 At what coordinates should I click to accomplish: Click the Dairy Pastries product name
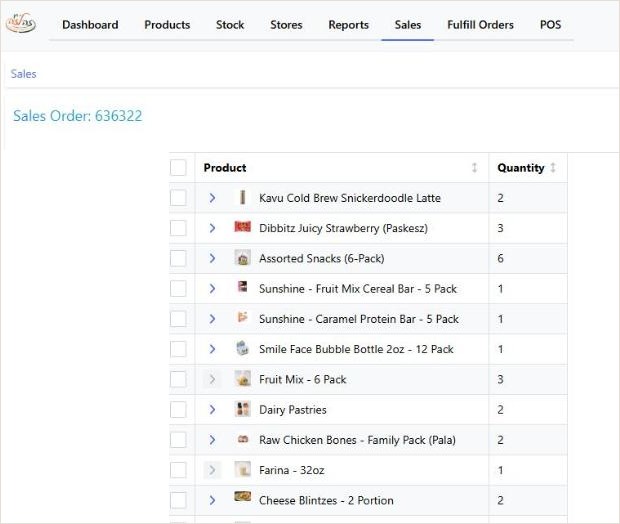[293, 410]
